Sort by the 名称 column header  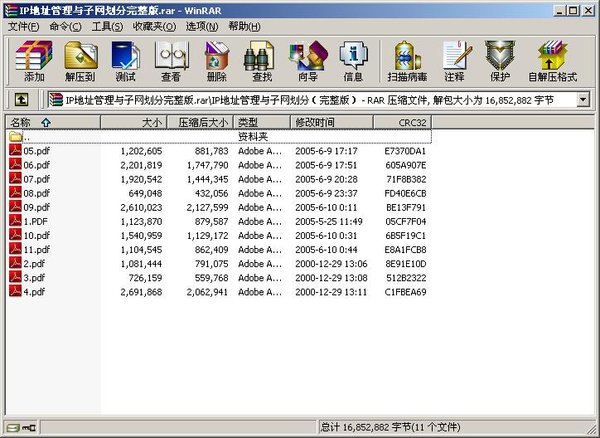tap(53, 122)
